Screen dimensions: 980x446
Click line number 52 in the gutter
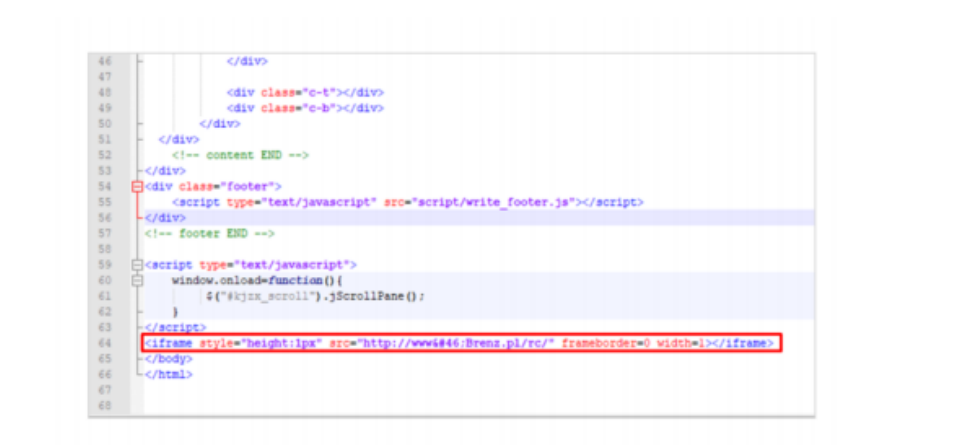pos(104,155)
